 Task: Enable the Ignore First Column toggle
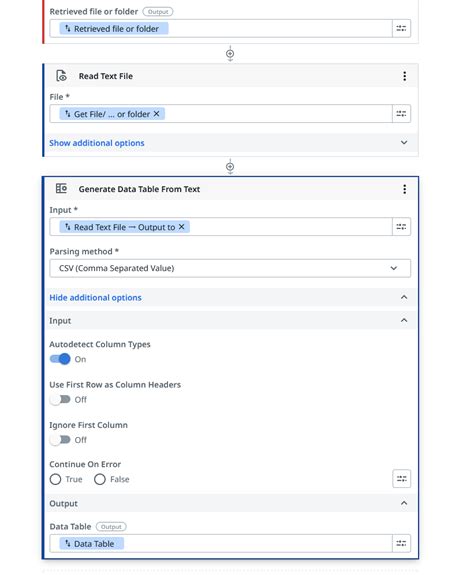click(x=60, y=440)
